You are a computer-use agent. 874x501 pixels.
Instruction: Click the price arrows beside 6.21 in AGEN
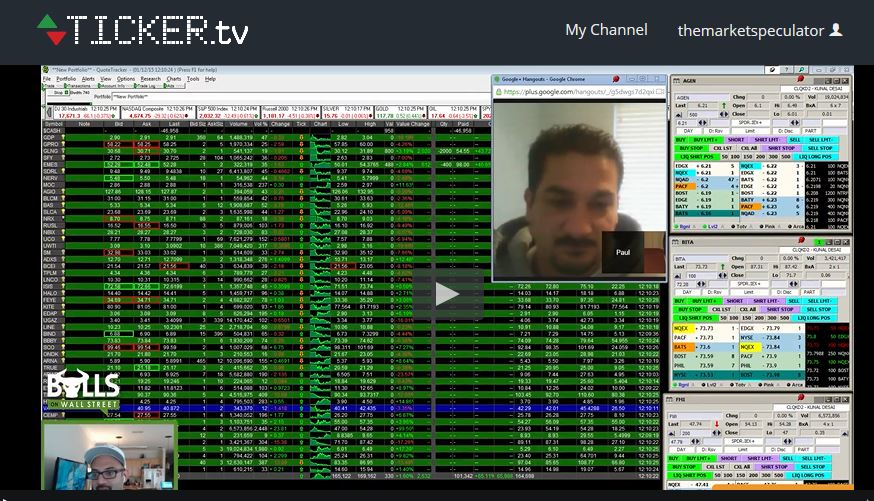pyautogui.click(x=702, y=123)
